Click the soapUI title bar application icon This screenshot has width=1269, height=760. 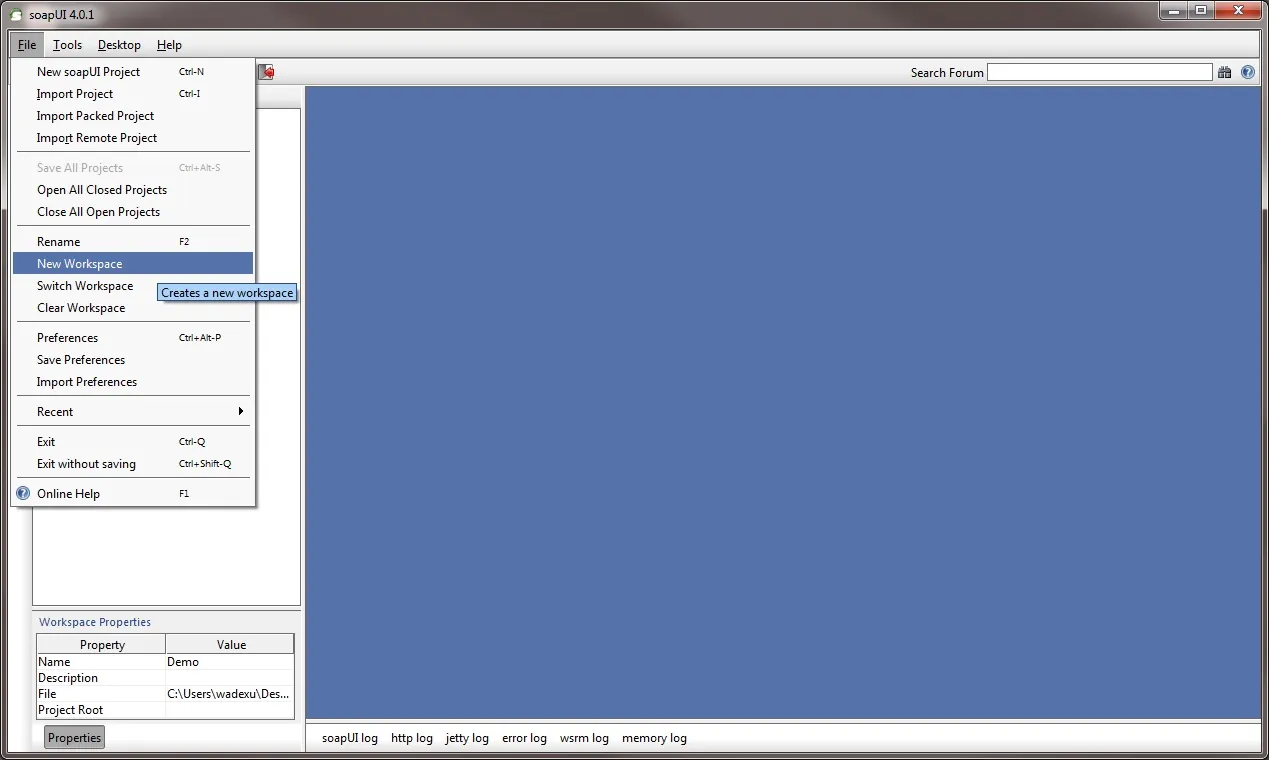pos(15,15)
